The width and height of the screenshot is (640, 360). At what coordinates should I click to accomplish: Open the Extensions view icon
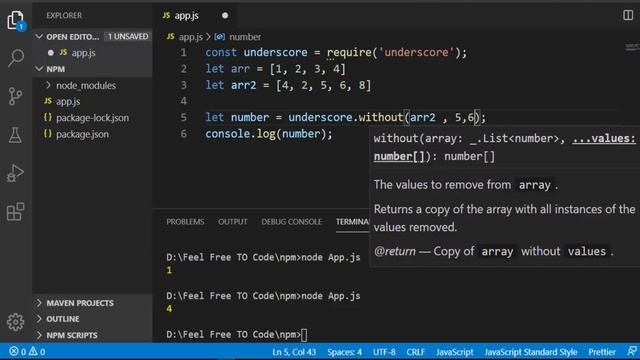pos(16,211)
